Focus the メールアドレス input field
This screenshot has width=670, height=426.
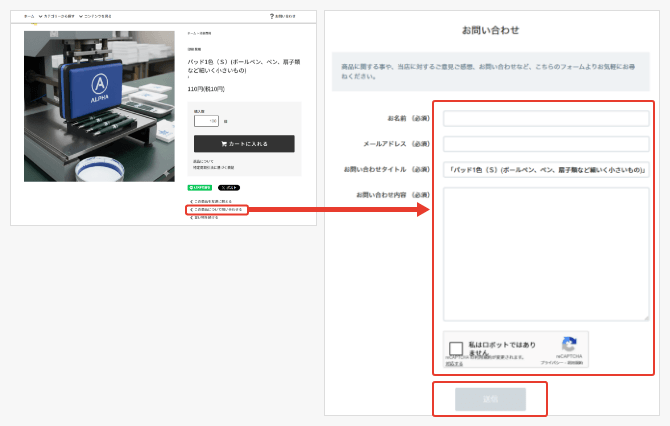pos(546,144)
